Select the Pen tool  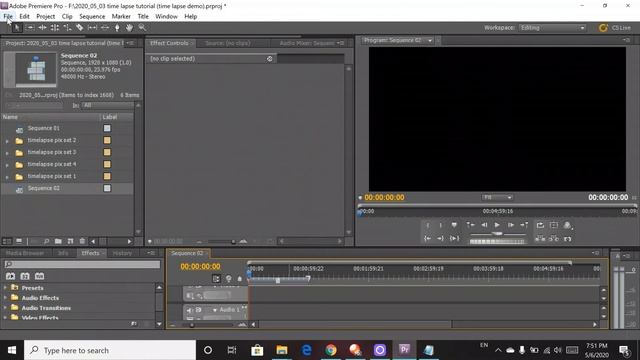pyautogui.click(x=117, y=28)
